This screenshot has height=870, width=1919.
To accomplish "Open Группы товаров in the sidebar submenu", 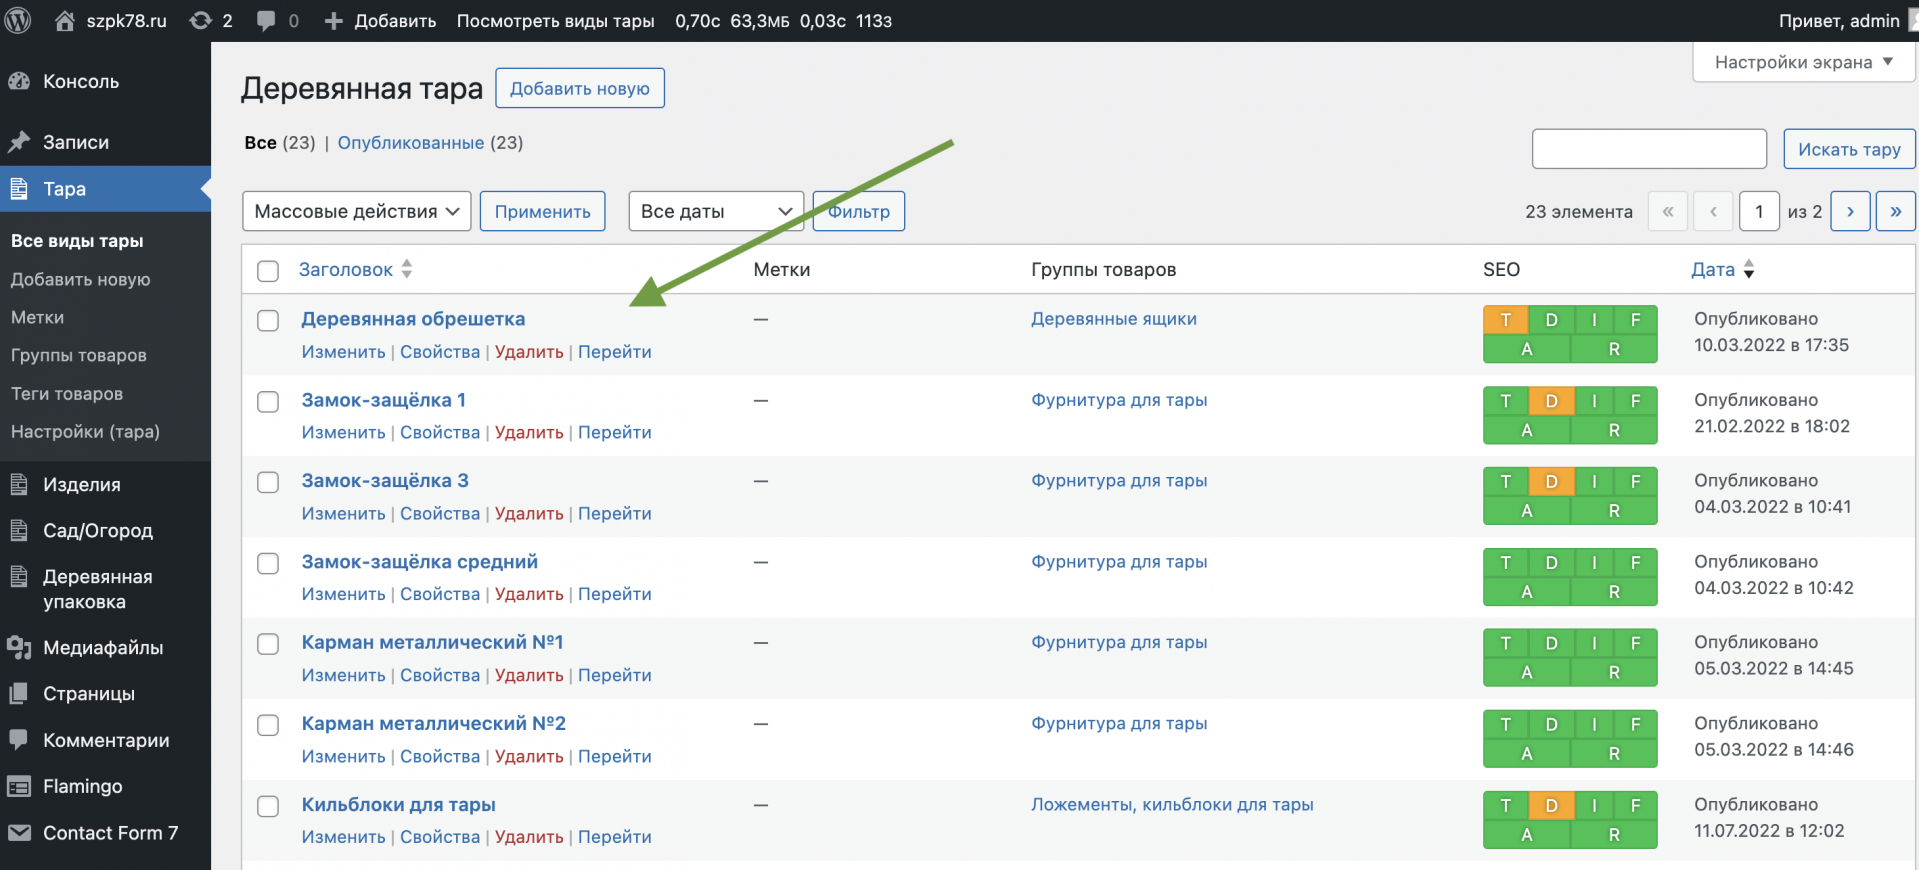I will click(x=78, y=356).
